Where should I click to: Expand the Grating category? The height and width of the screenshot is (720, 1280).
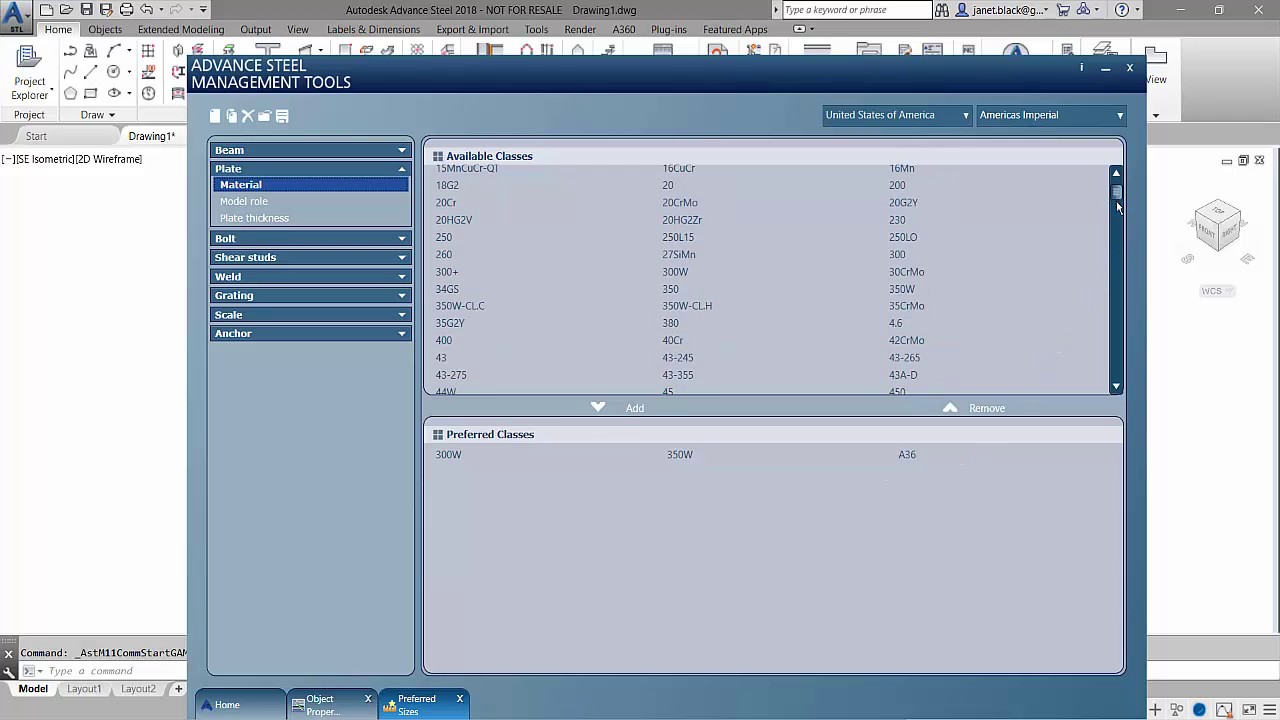(x=310, y=295)
